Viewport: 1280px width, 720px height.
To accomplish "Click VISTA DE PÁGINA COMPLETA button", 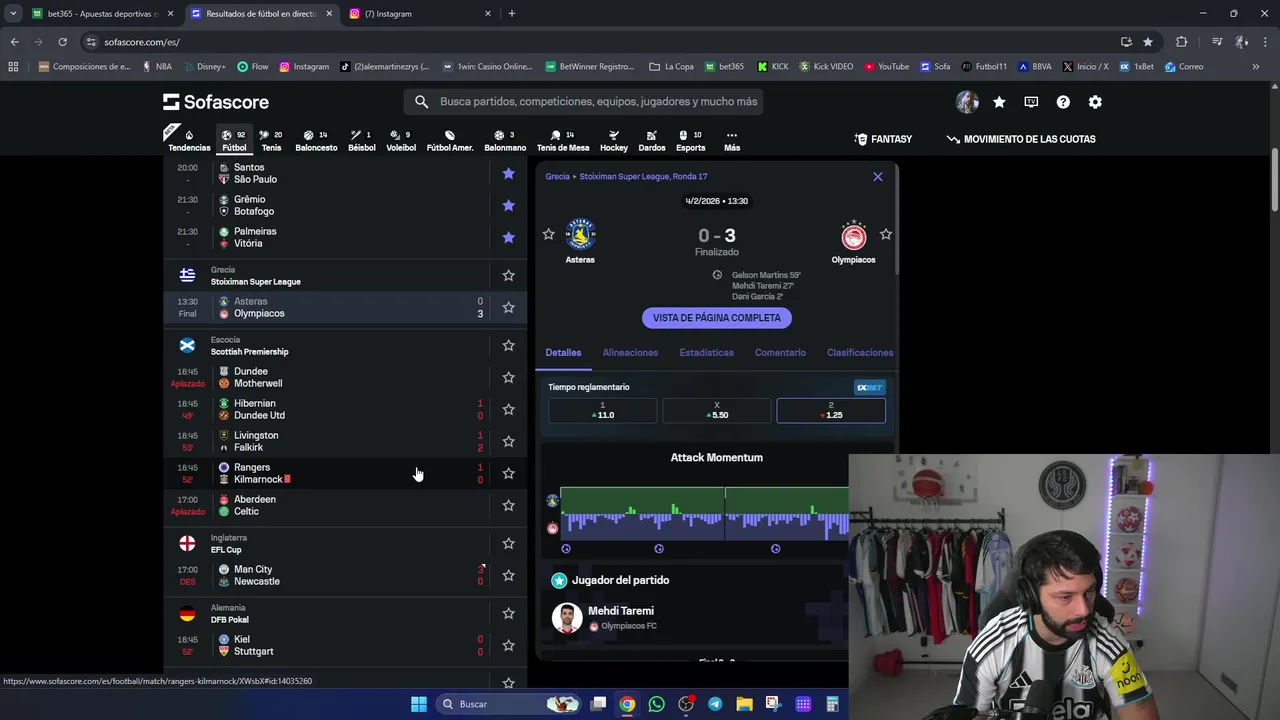I will click(x=717, y=318).
